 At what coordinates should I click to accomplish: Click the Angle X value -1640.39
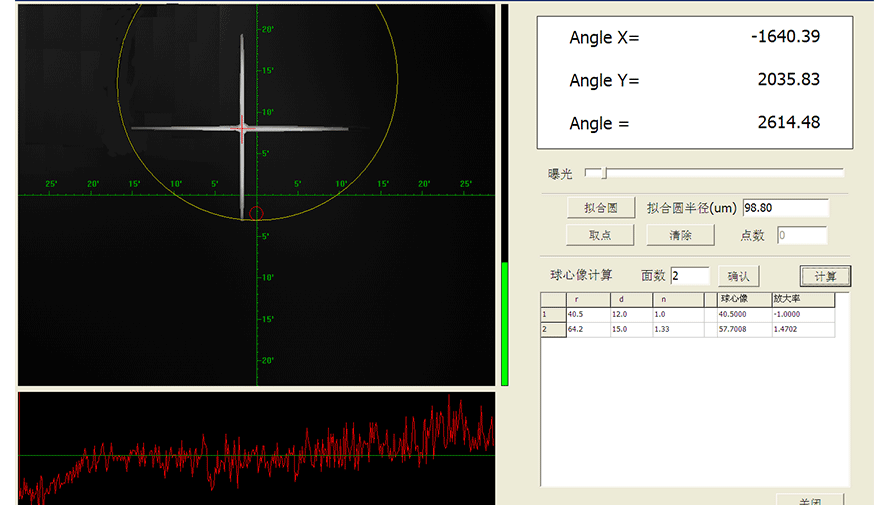(x=786, y=36)
